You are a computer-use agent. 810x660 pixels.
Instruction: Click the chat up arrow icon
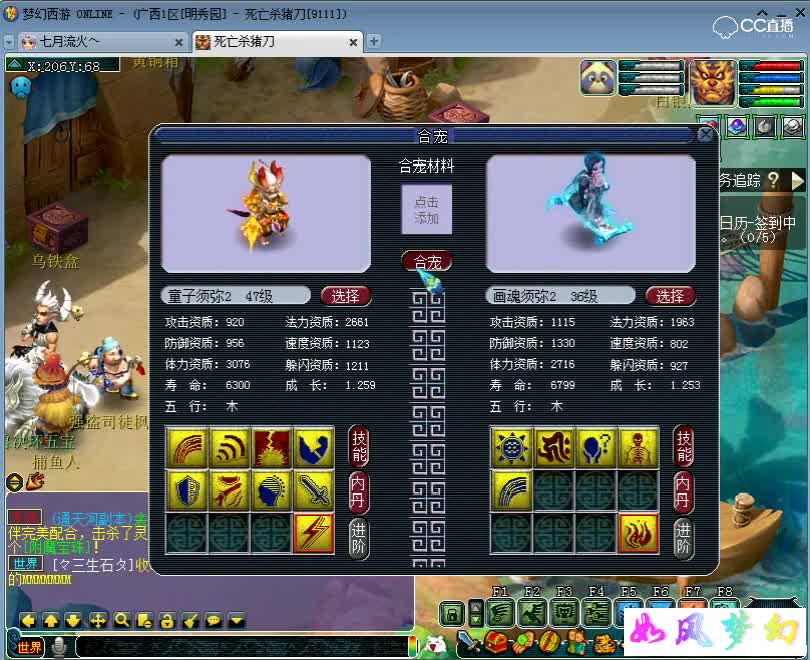pos(51,620)
